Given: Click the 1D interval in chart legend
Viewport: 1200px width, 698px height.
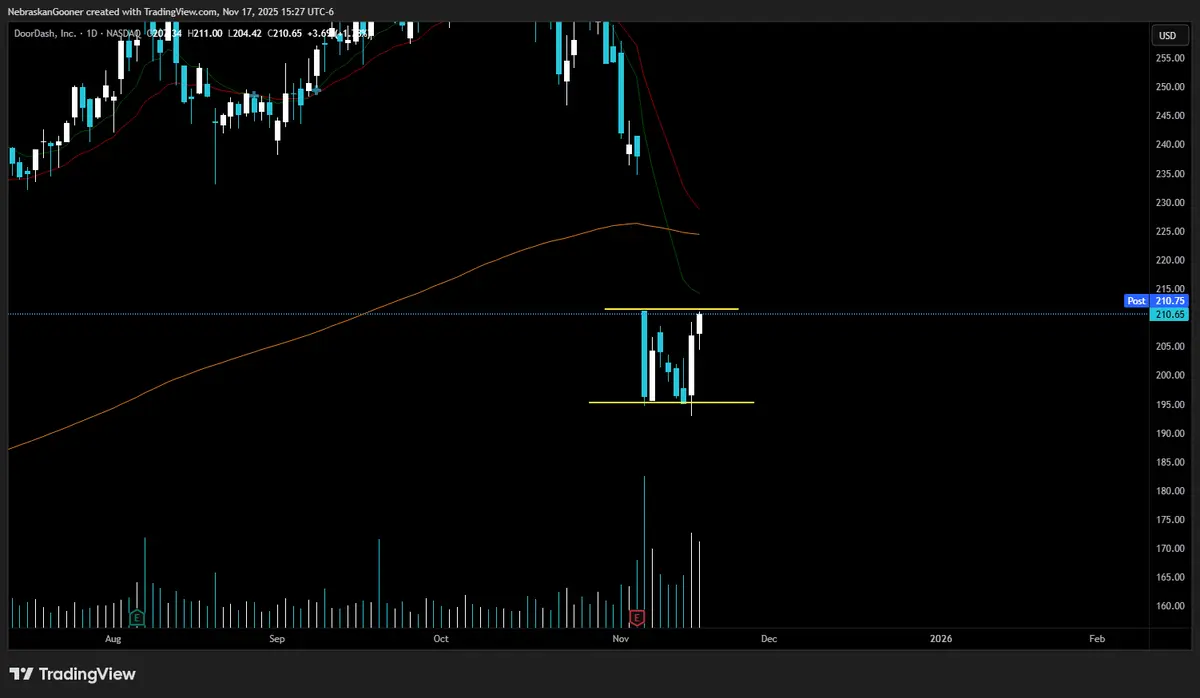Looking at the screenshot, I should 92,34.
